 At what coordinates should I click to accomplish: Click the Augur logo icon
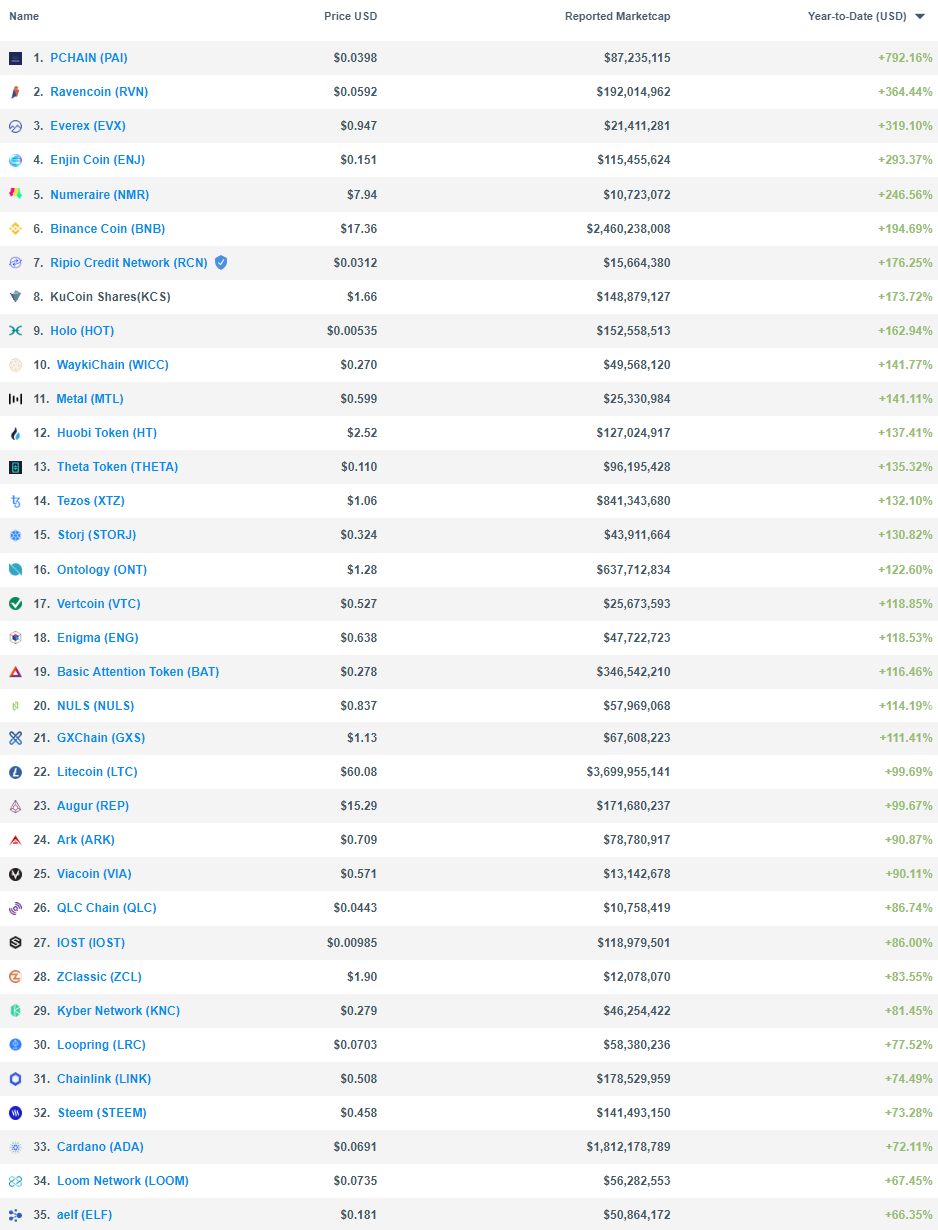click(15, 806)
